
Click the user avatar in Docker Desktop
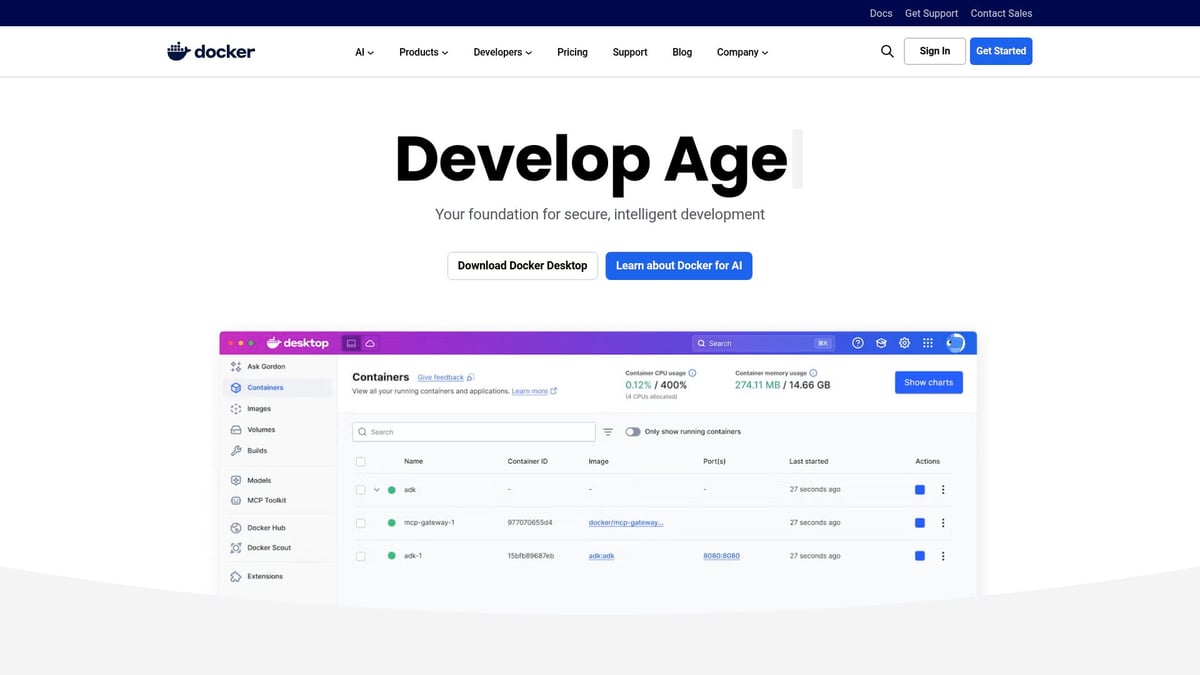tap(955, 343)
